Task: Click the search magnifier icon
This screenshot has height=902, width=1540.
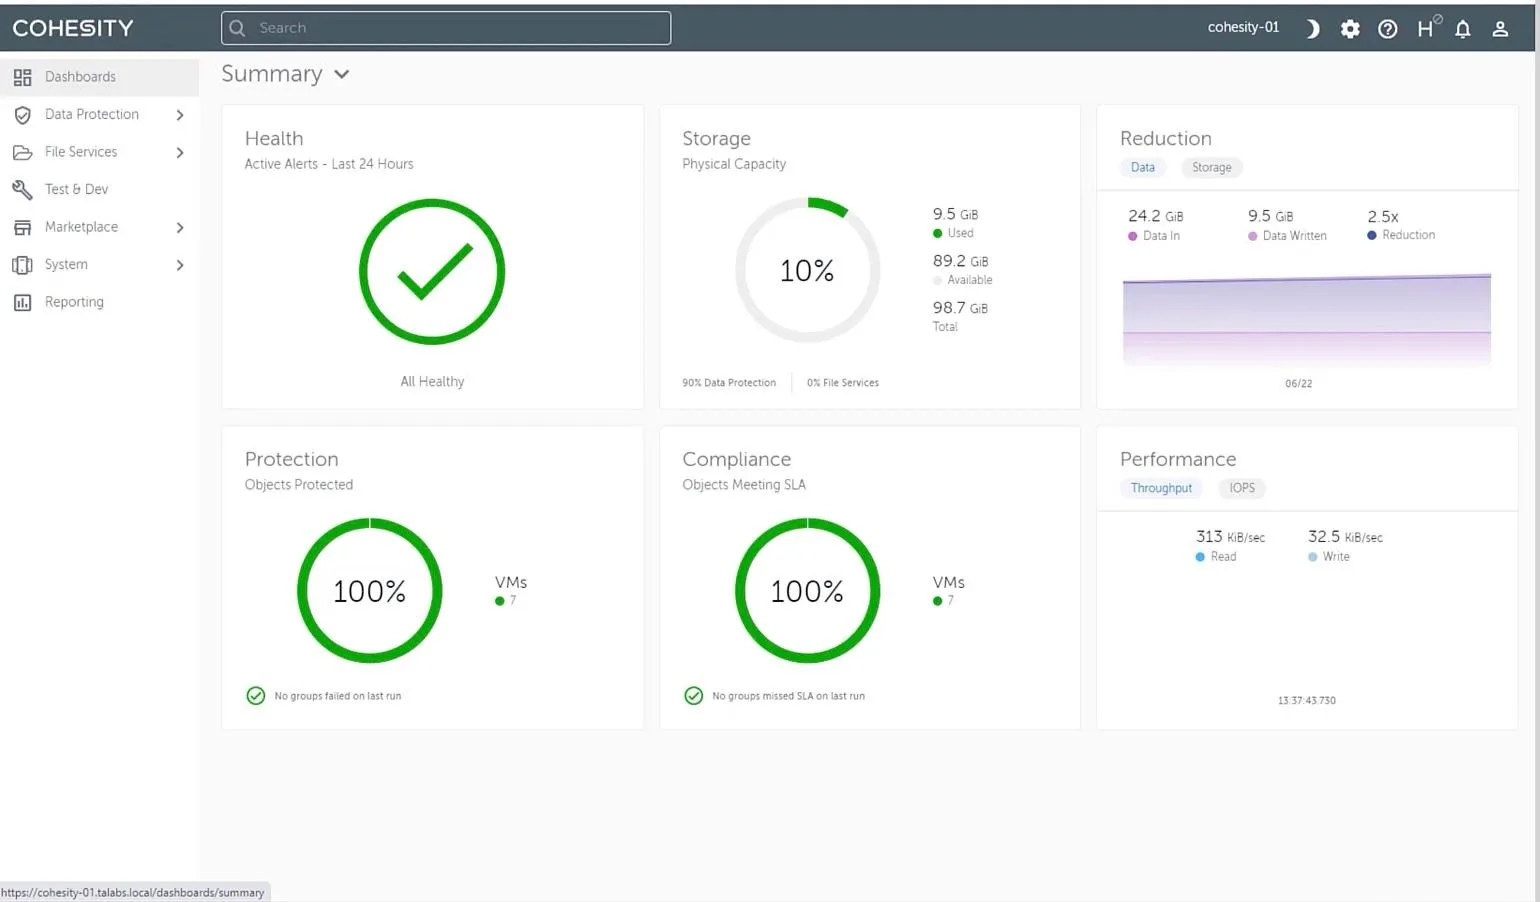Action: [237, 28]
